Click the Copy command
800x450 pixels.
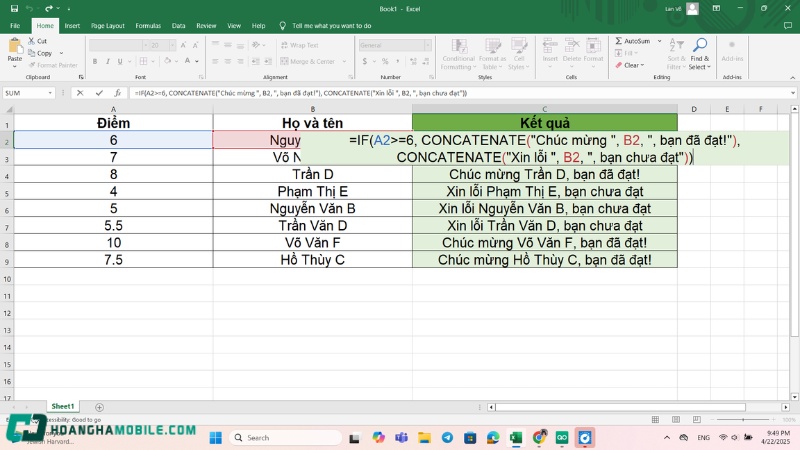[40, 53]
